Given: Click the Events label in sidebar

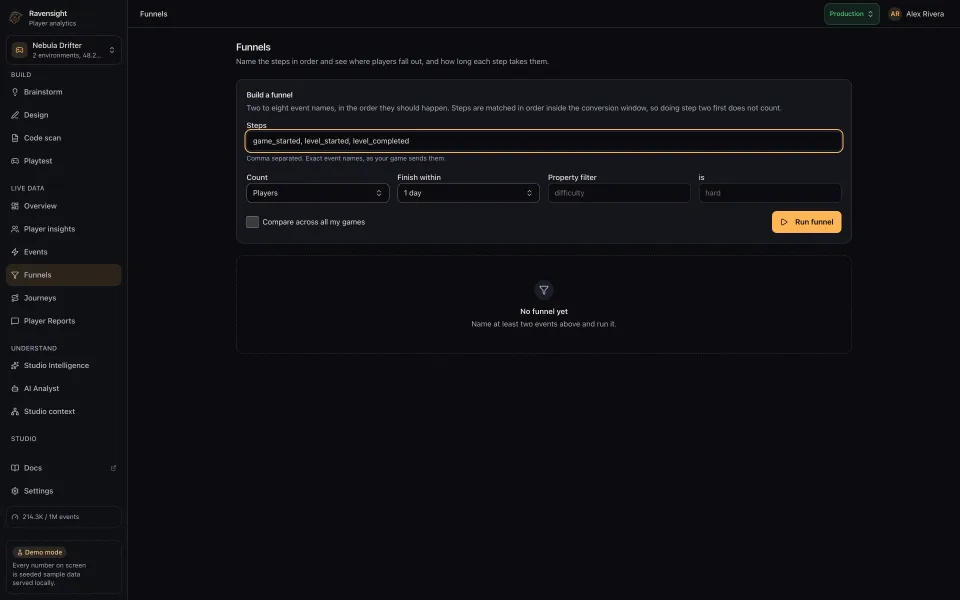Looking at the screenshot, I should 36,252.
